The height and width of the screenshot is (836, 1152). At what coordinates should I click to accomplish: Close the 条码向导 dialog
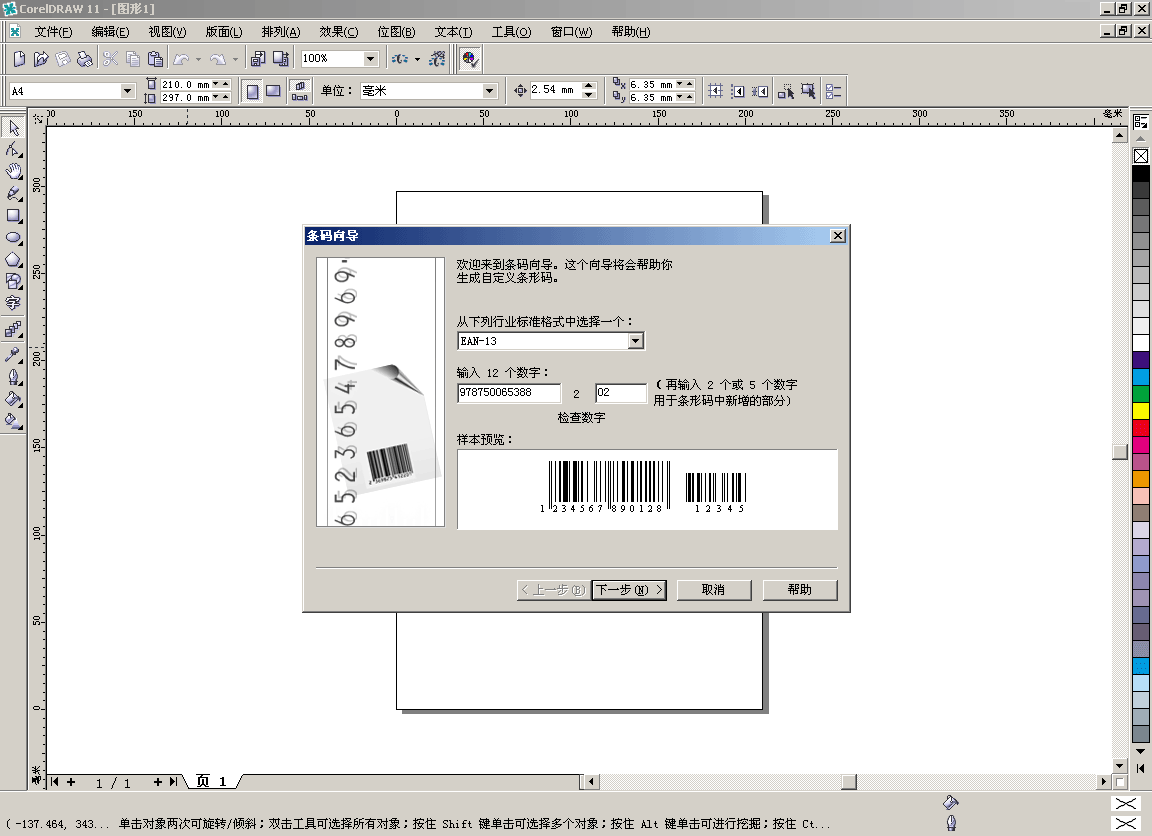(x=838, y=236)
